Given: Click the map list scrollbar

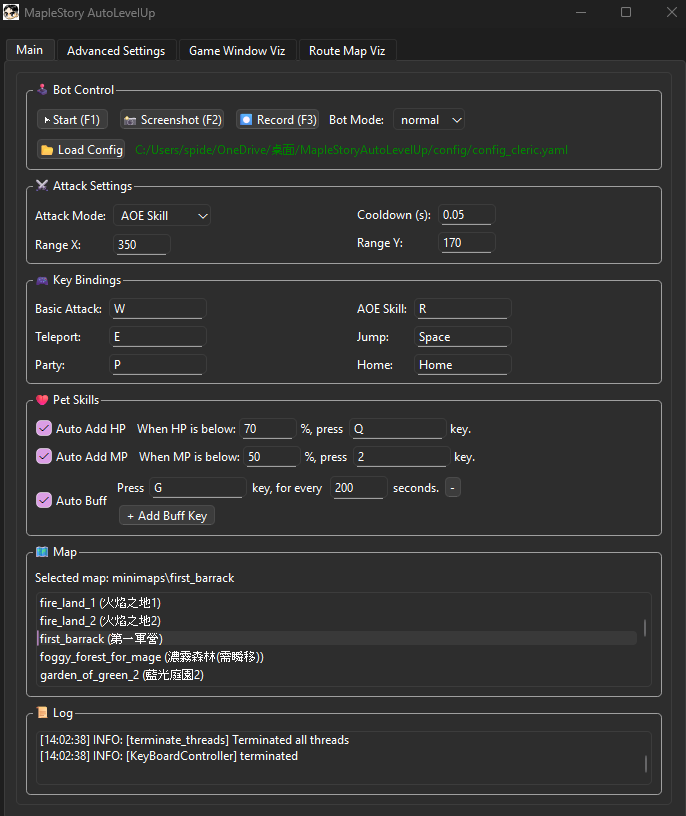Looking at the screenshot, I should (645, 628).
